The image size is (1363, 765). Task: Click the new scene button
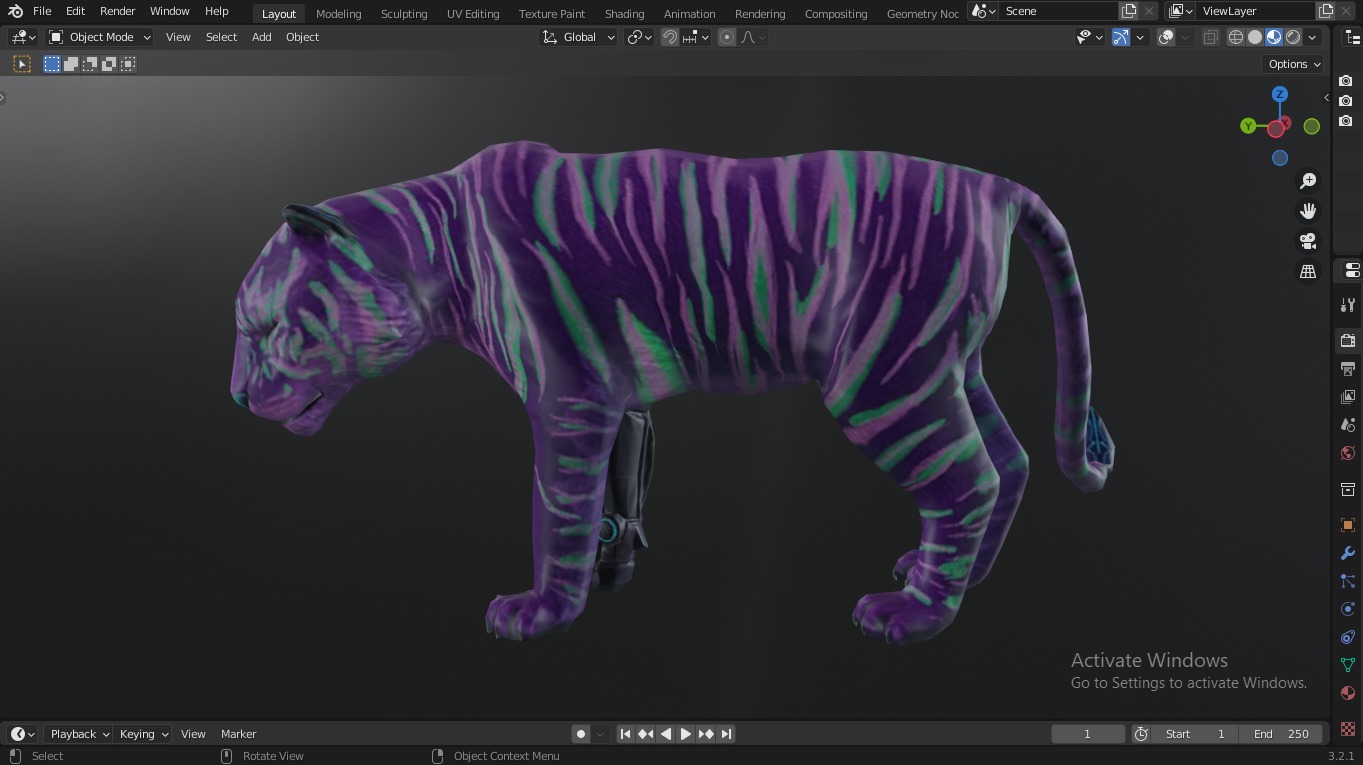(1129, 11)
